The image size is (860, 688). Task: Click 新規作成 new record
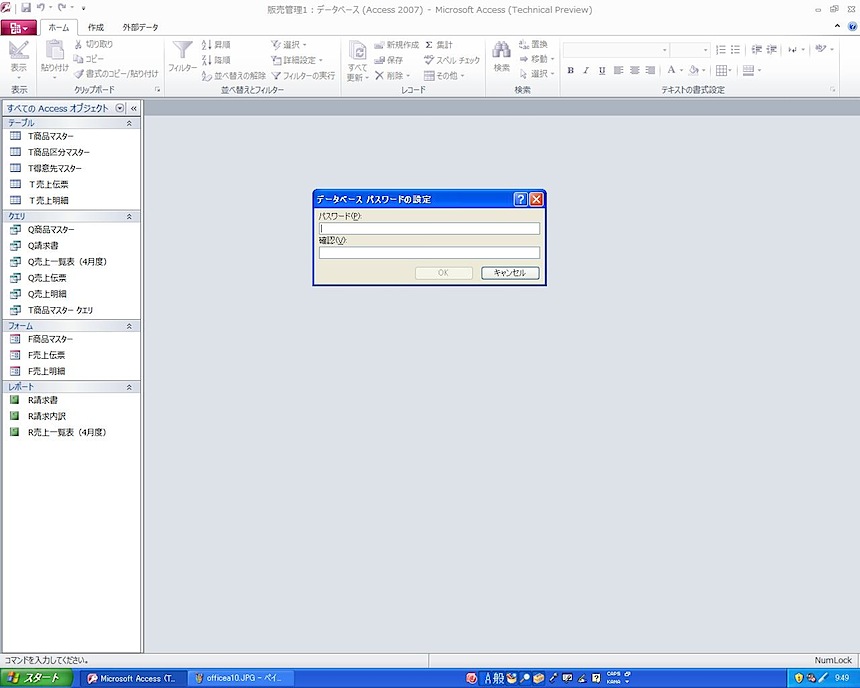(396, 45)
